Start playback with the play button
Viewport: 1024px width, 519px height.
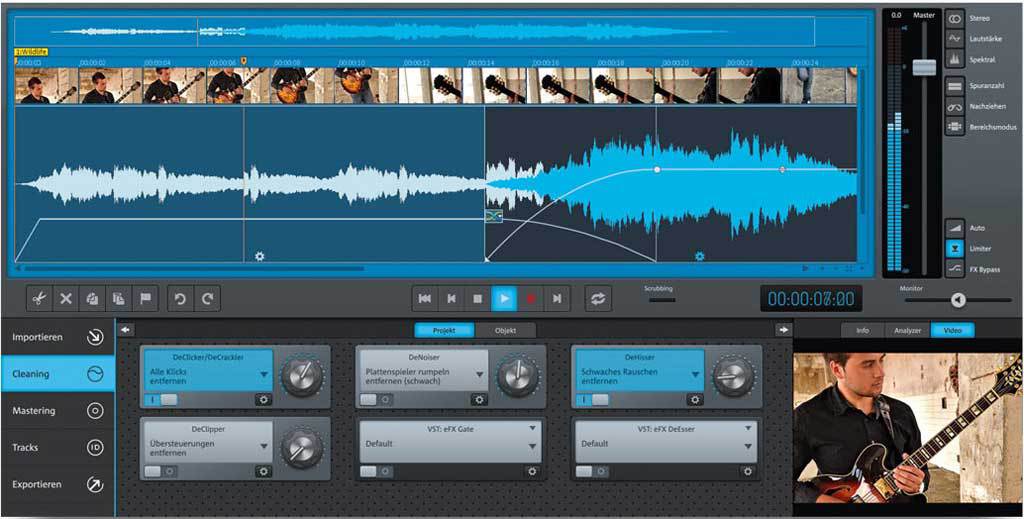(x=504, y=298)
